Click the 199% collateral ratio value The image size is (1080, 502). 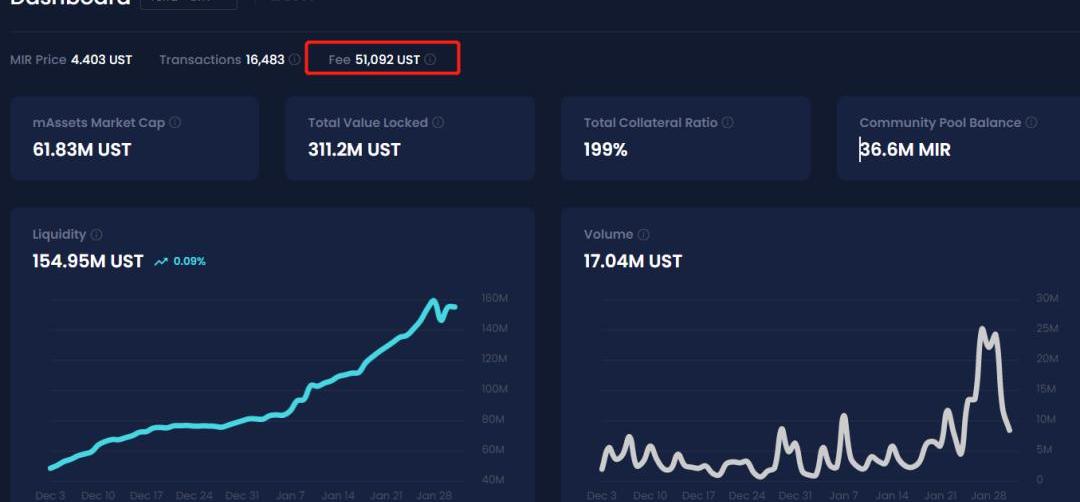click(x=605, y=149)
